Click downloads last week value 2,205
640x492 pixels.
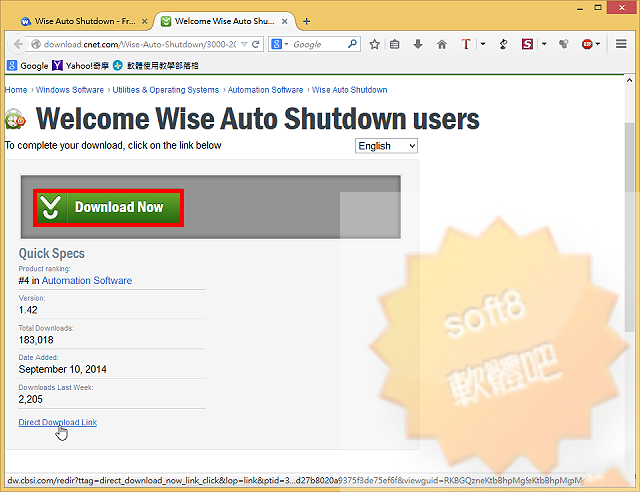coord(30,399)
